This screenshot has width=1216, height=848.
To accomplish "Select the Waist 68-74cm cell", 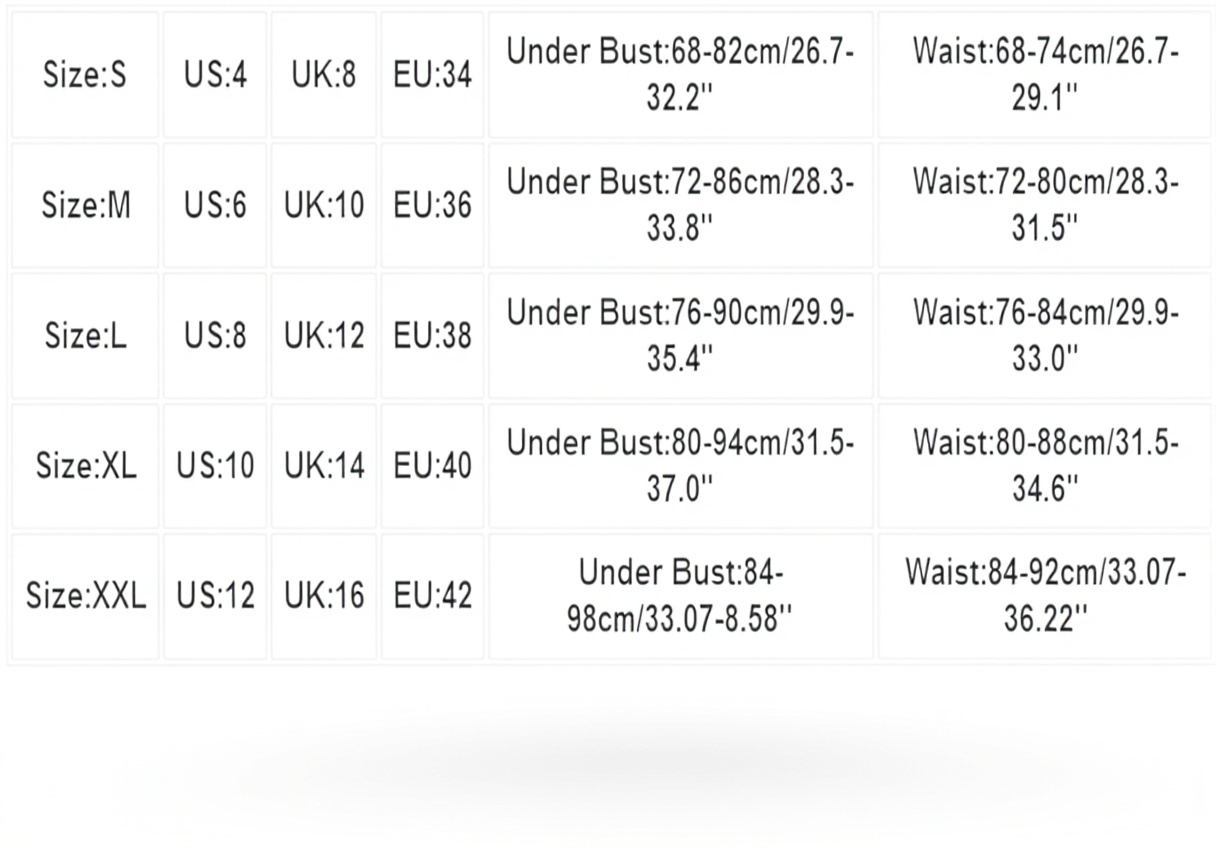I will [x=1045, y=75].
